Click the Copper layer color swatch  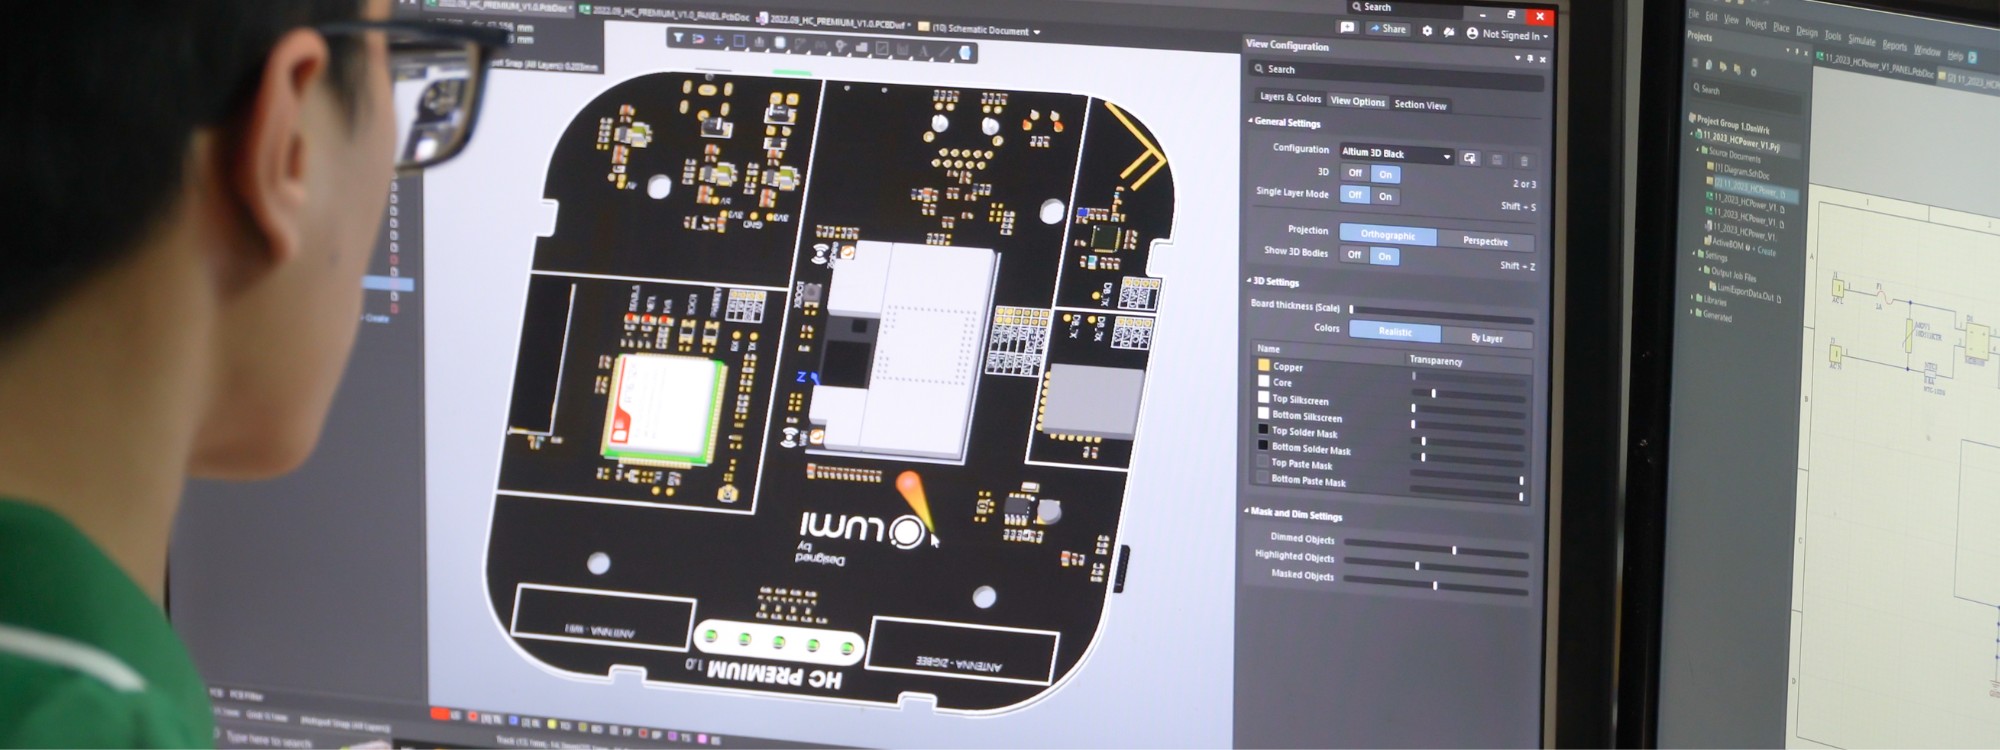point(1263,366)
